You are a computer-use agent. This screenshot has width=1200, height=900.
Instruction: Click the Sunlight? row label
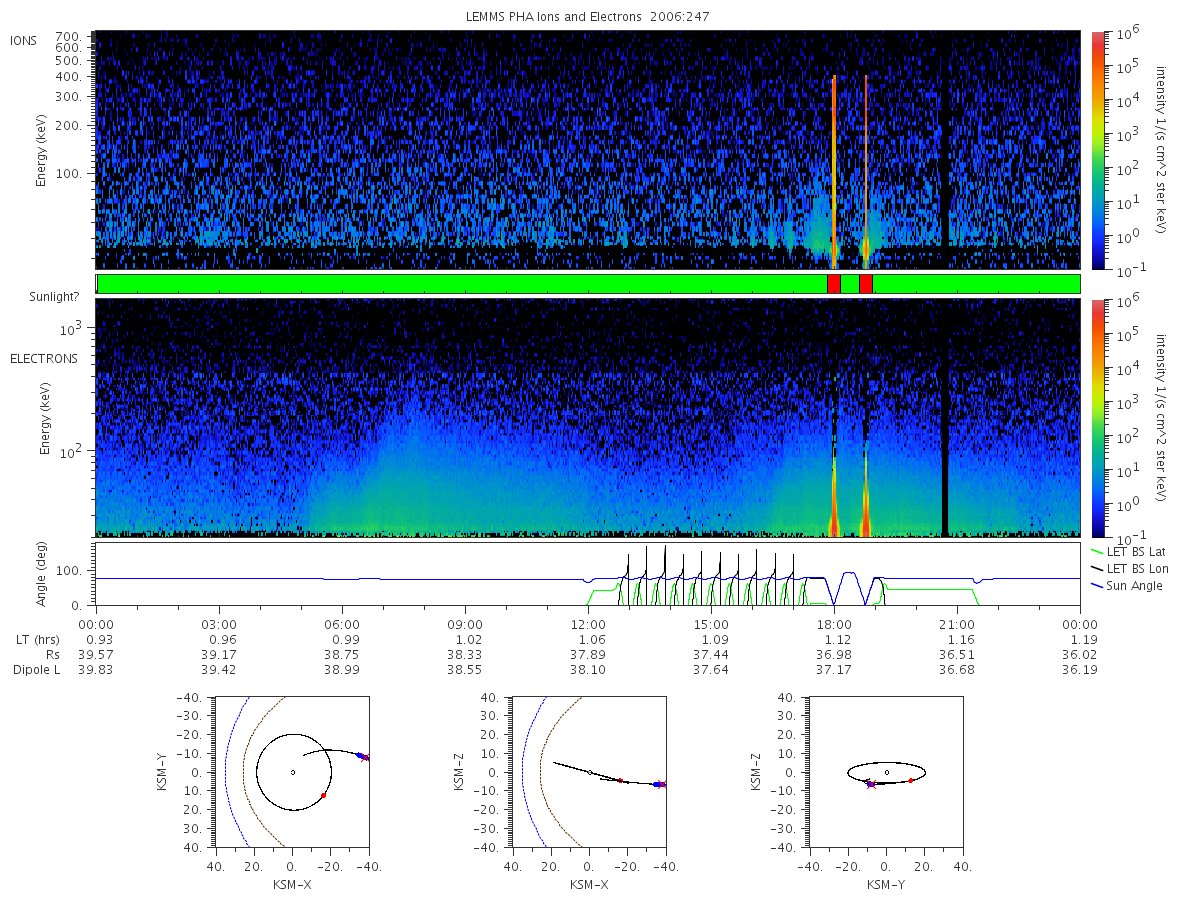click(x=37, y=298)
